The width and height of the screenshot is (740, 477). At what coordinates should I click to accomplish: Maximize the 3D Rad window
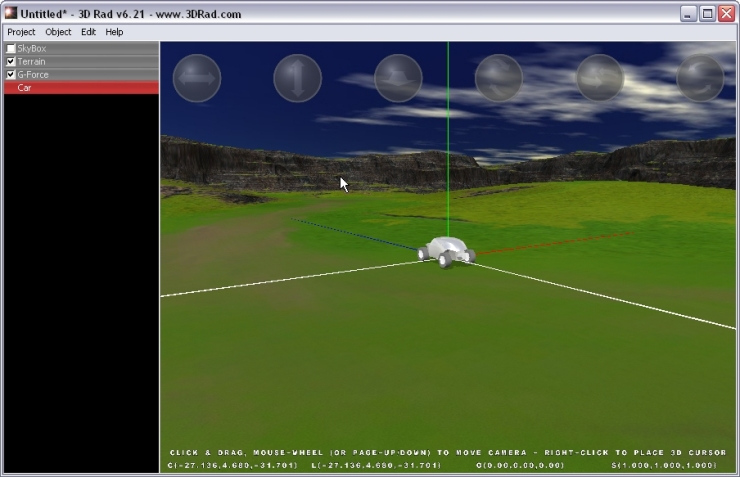pyautogui.click(x=707, y=14)
